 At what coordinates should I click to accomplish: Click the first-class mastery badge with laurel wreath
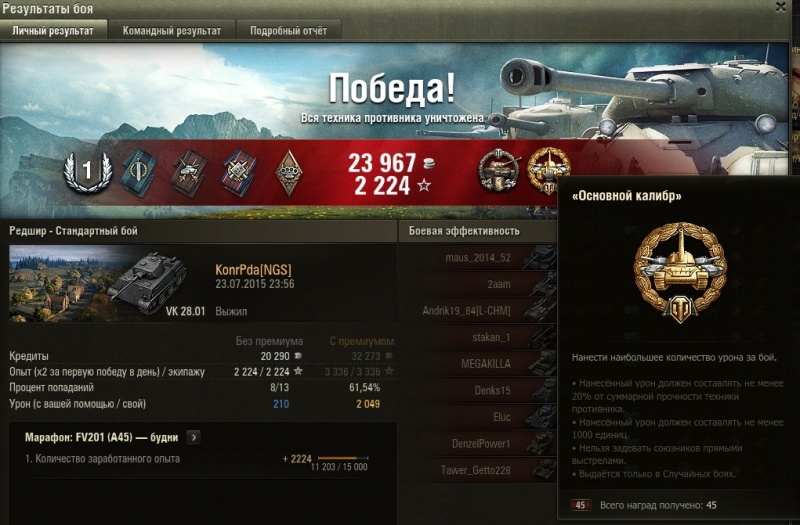(x=88, y=171)
